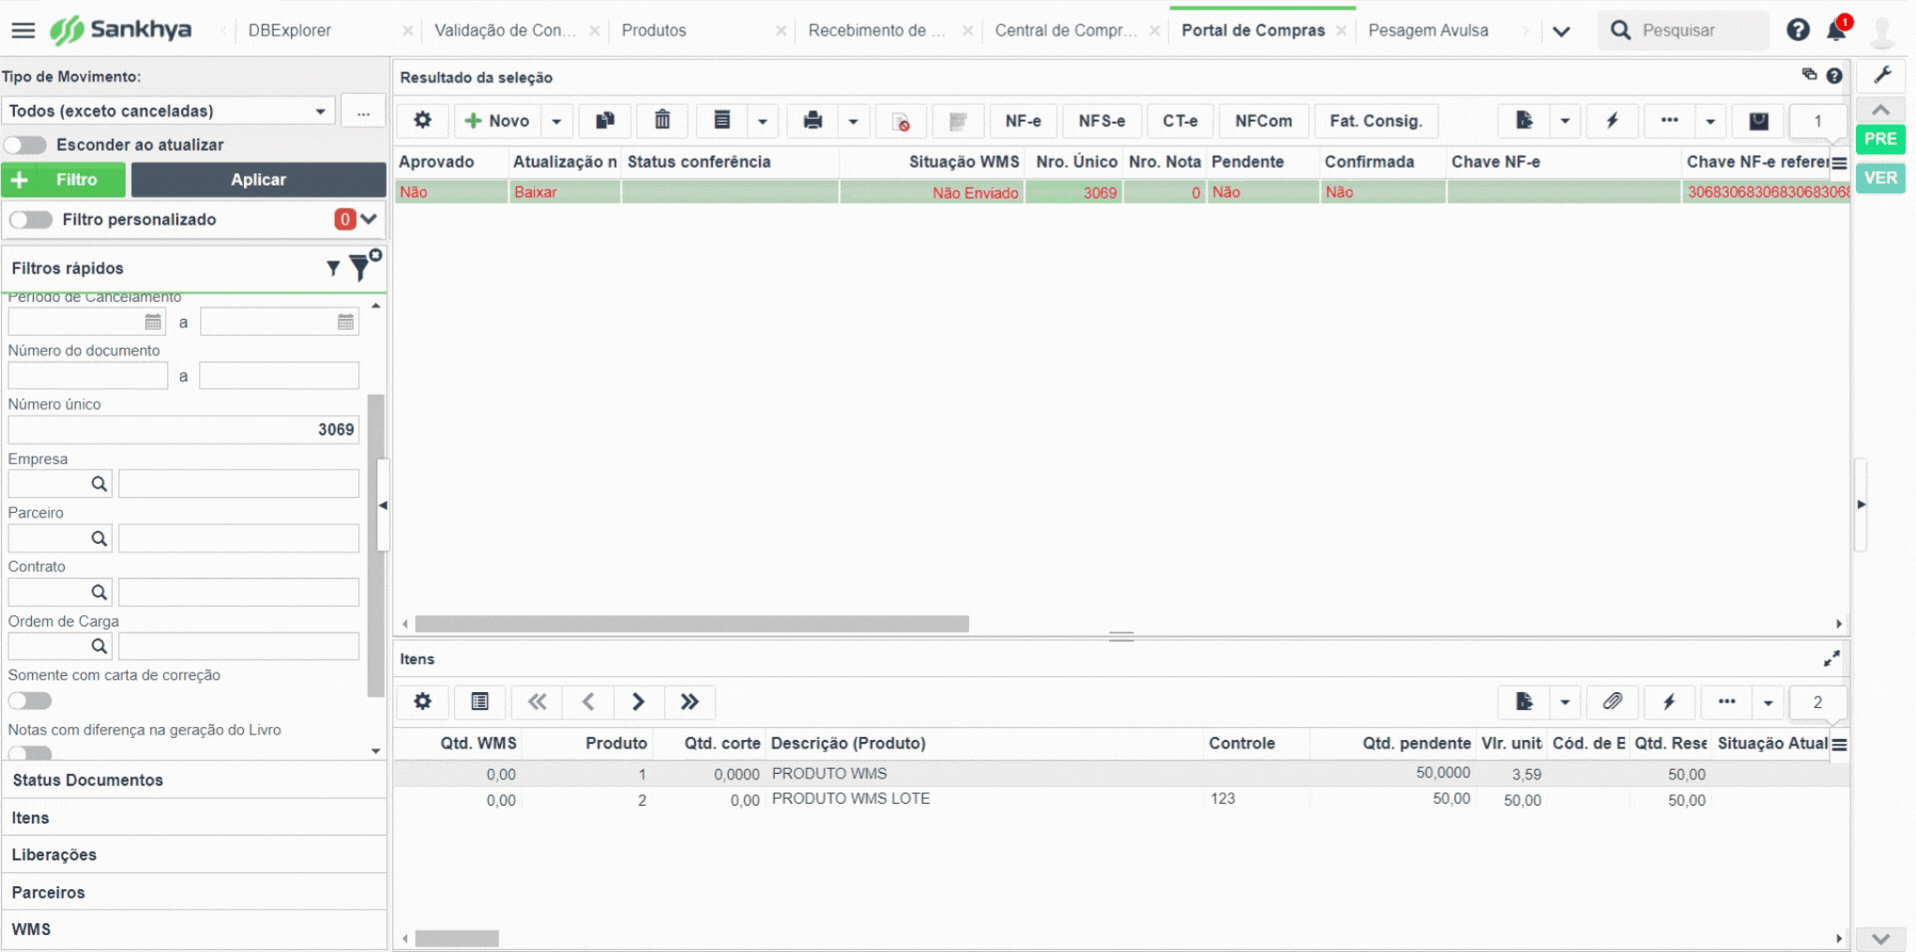The width and height of the screenshot is (1916, 952).
Task: Click the CT-e button
Action: [1179, 121]
